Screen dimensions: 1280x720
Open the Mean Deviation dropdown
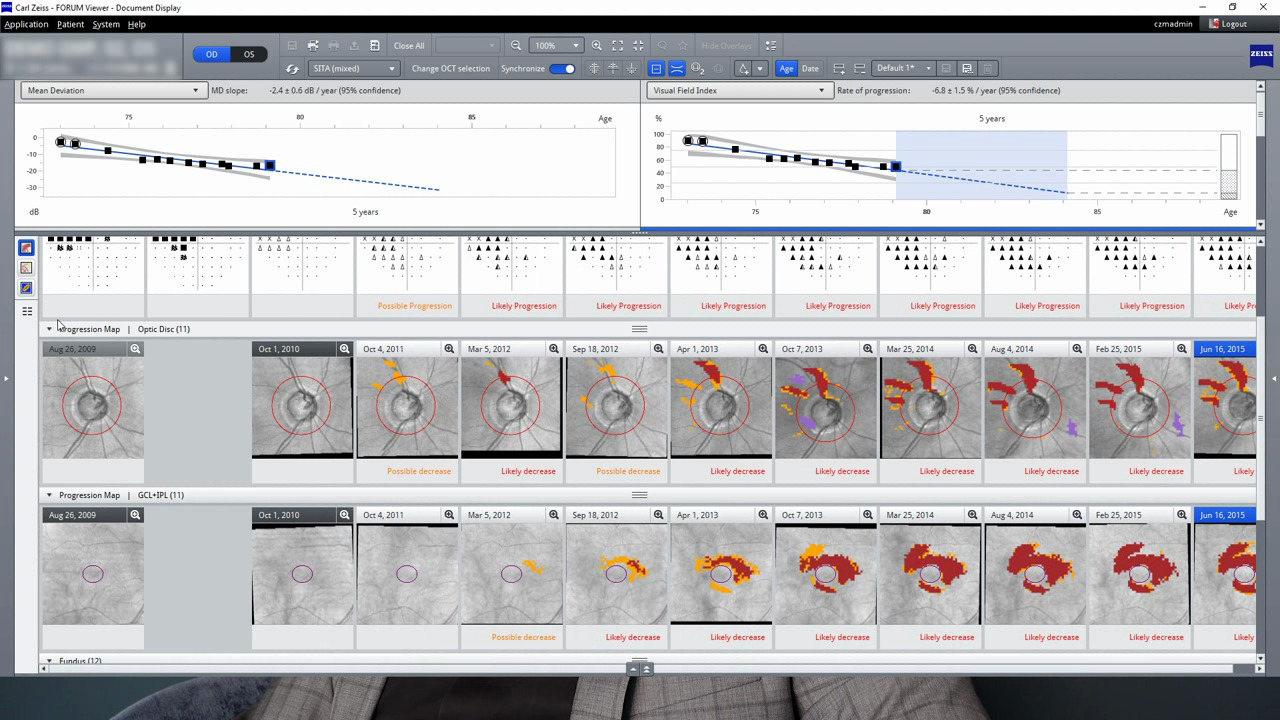click(113, 90)
